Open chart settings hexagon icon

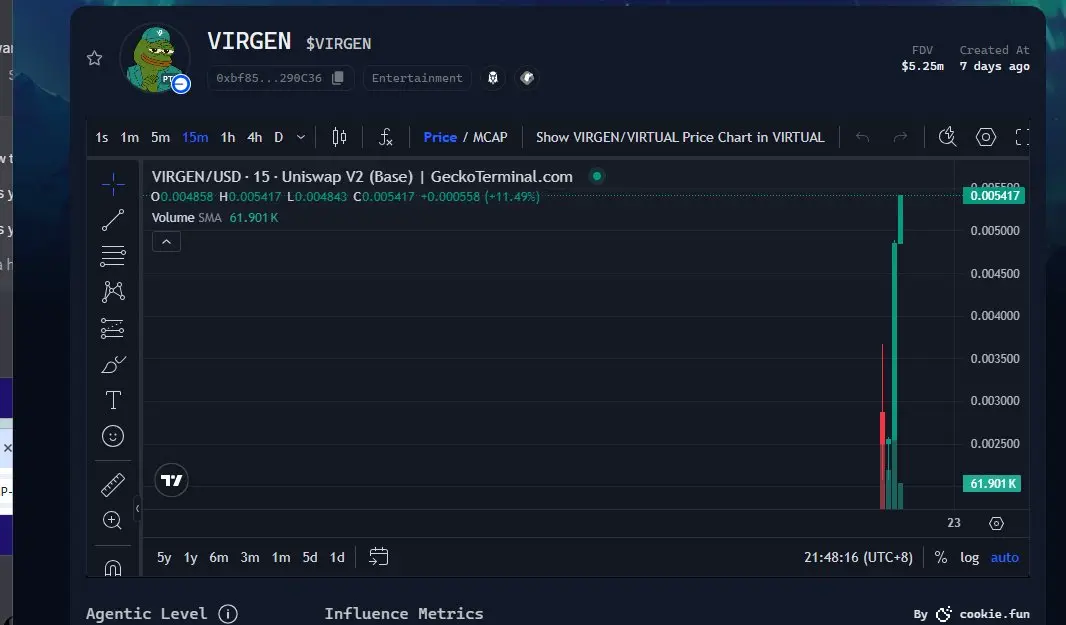pyautogui.click(x=986, y=137)
